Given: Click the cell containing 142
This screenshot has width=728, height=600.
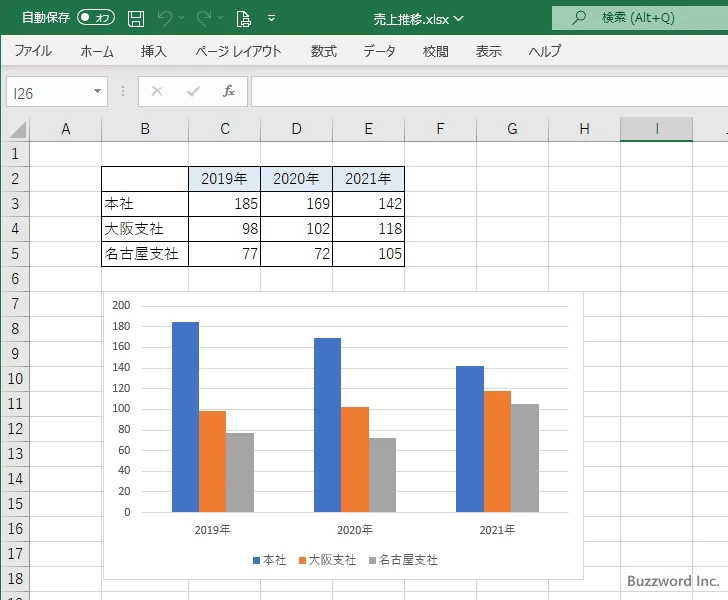Looking at the screenshot, I should click(x=369, y=204).
